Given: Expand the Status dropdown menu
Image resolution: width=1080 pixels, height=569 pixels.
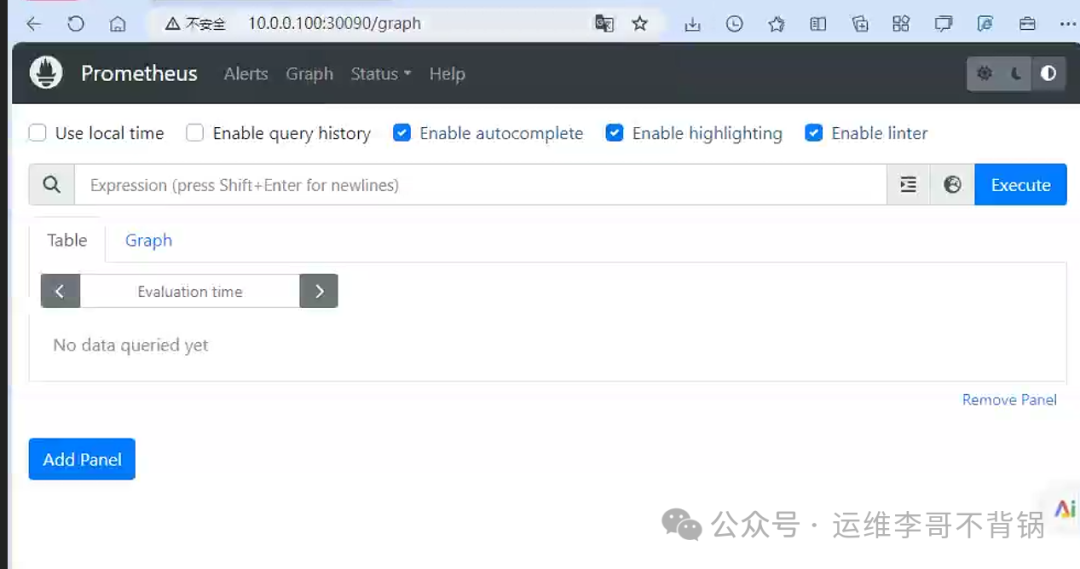Looking at the screenshot, I should click(381, 74).
